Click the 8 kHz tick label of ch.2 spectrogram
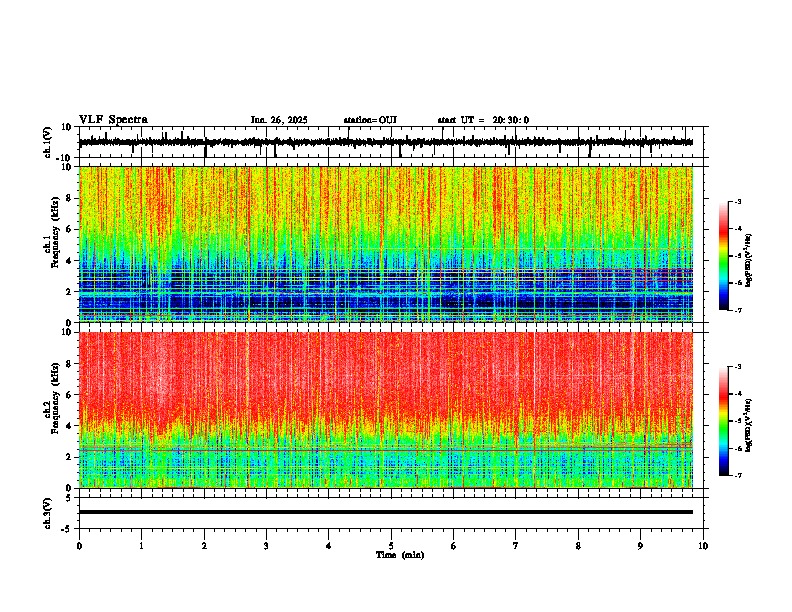 coord(69,364)
